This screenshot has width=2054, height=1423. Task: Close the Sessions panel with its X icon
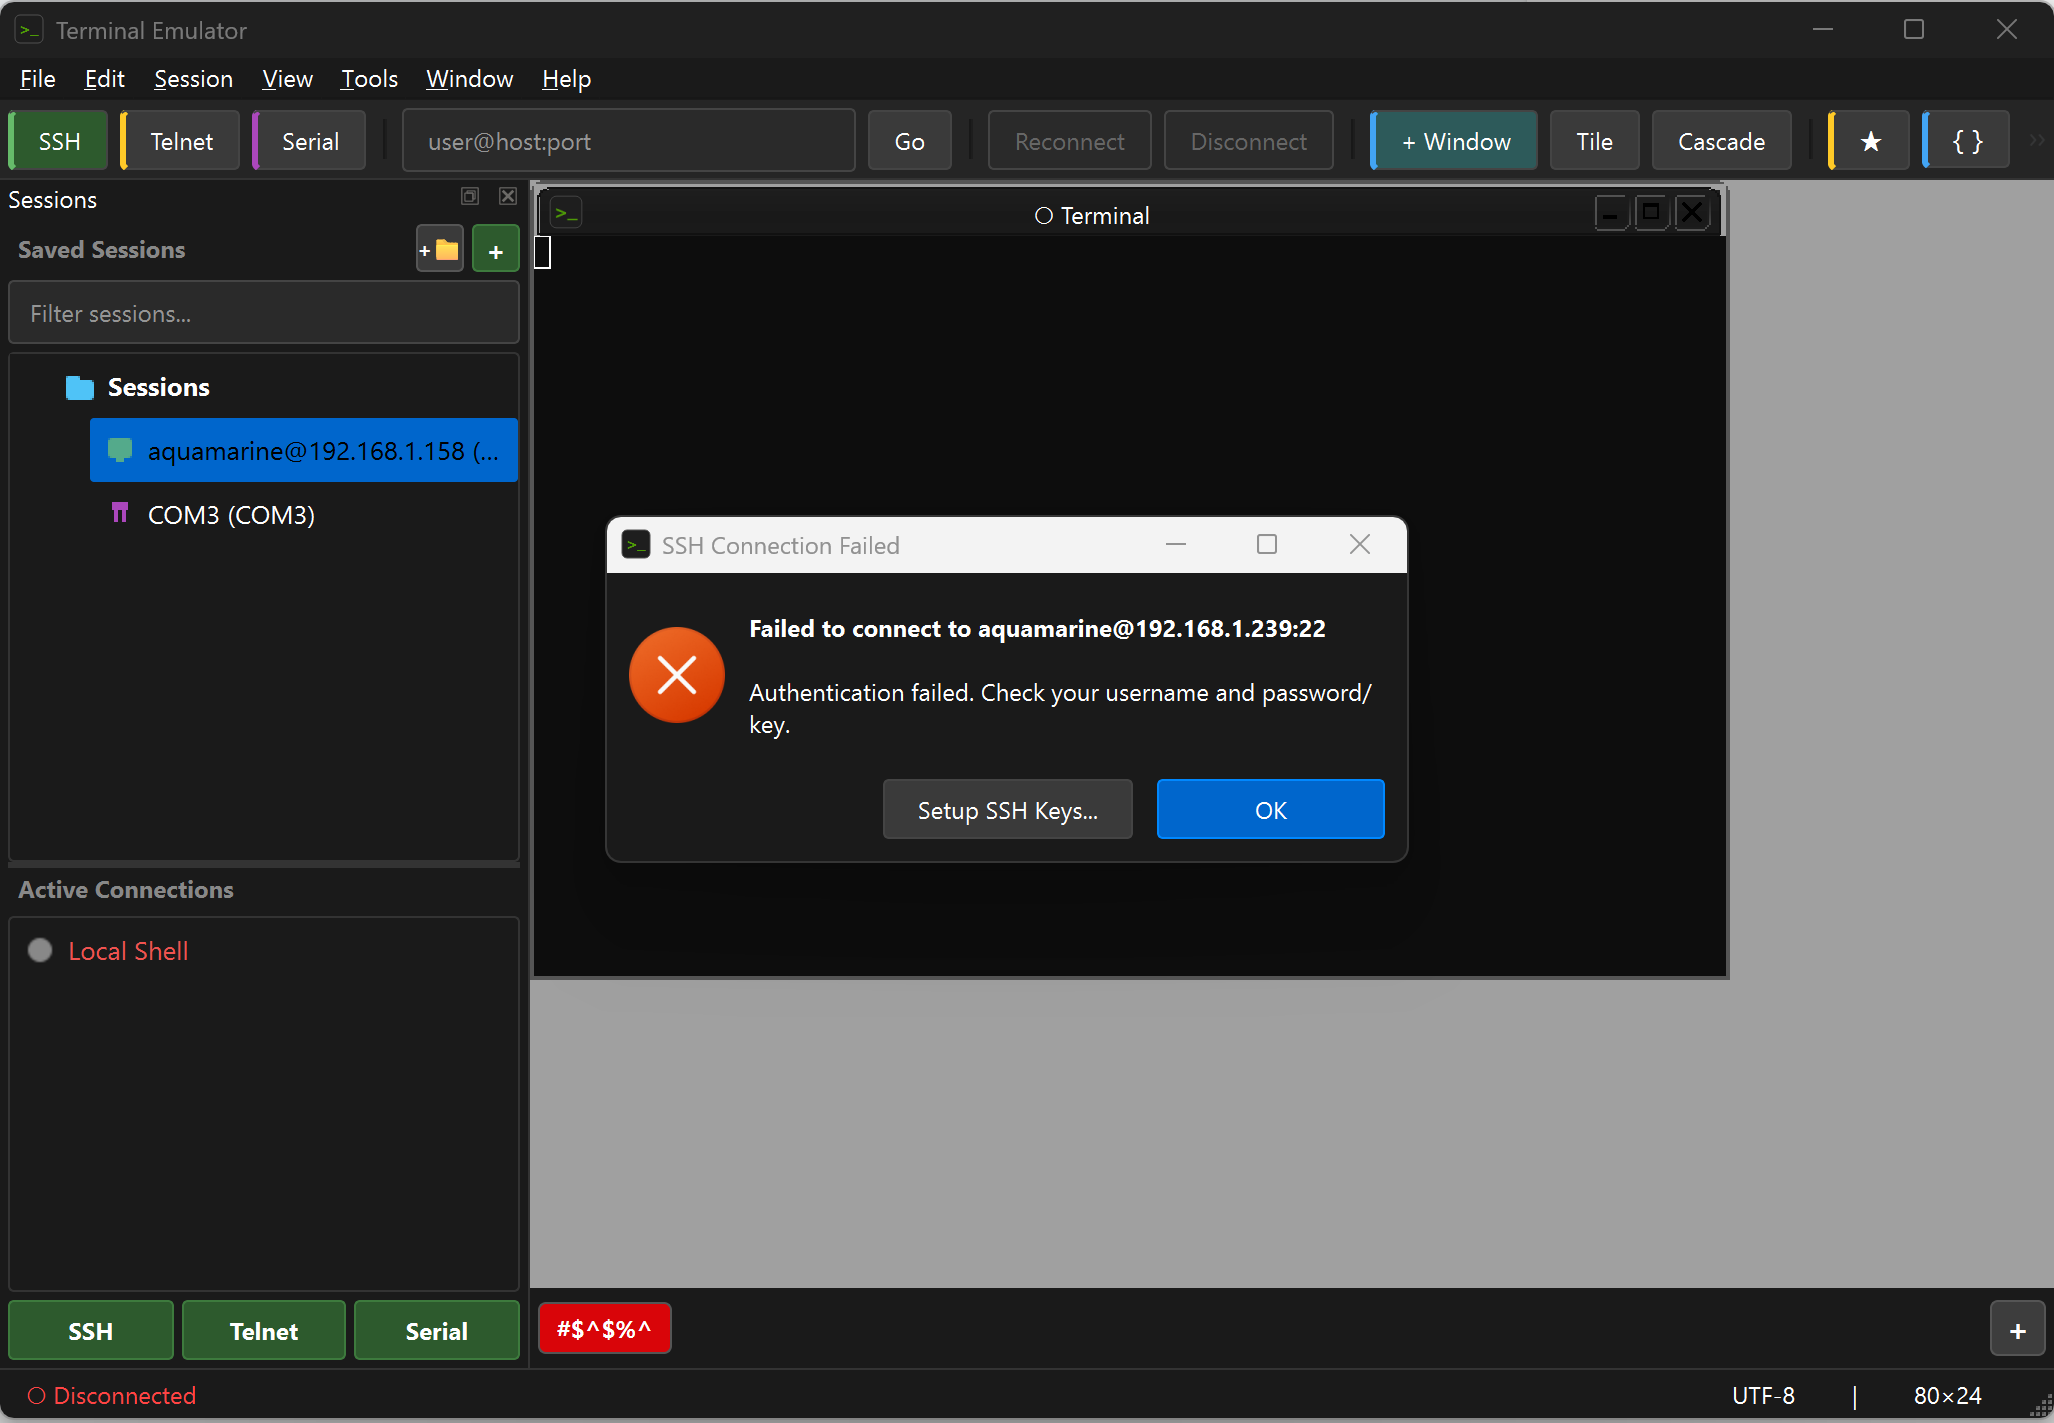[x=508, y=196]
